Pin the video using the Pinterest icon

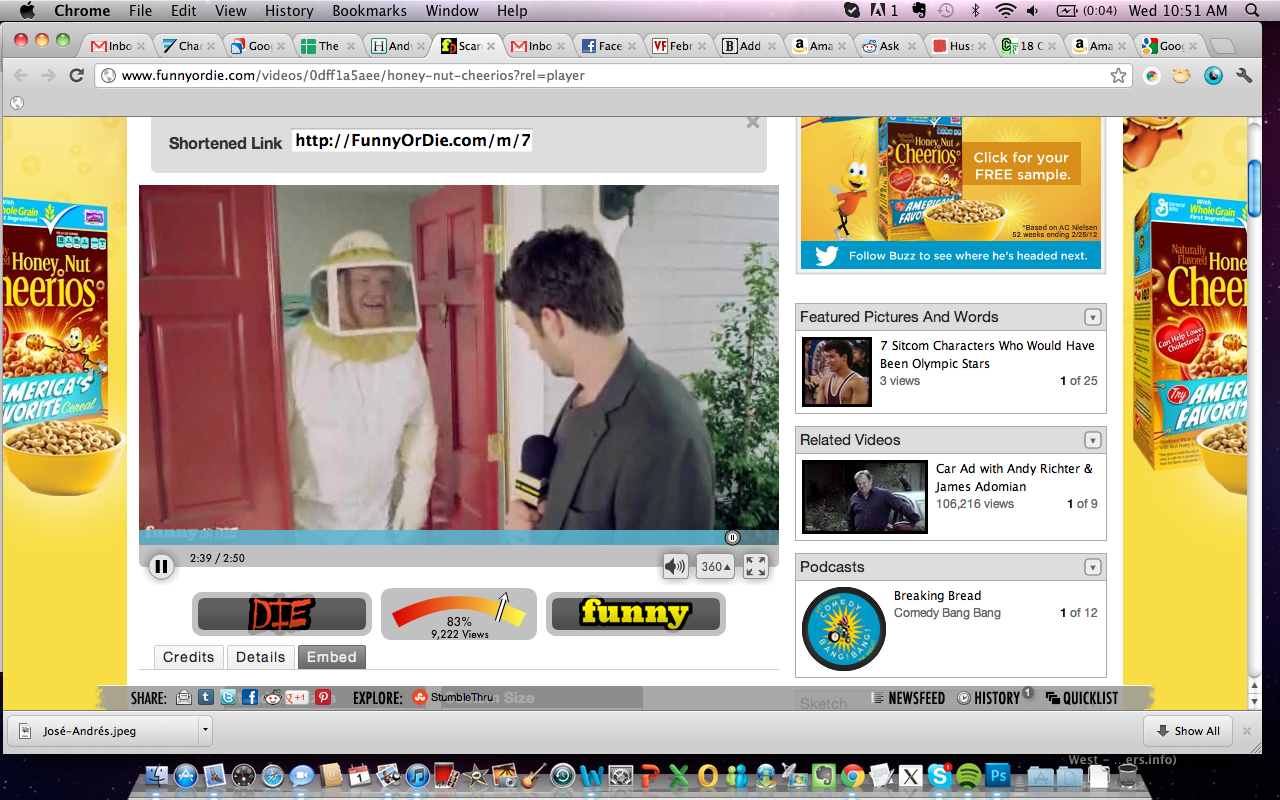pos(323,698)
